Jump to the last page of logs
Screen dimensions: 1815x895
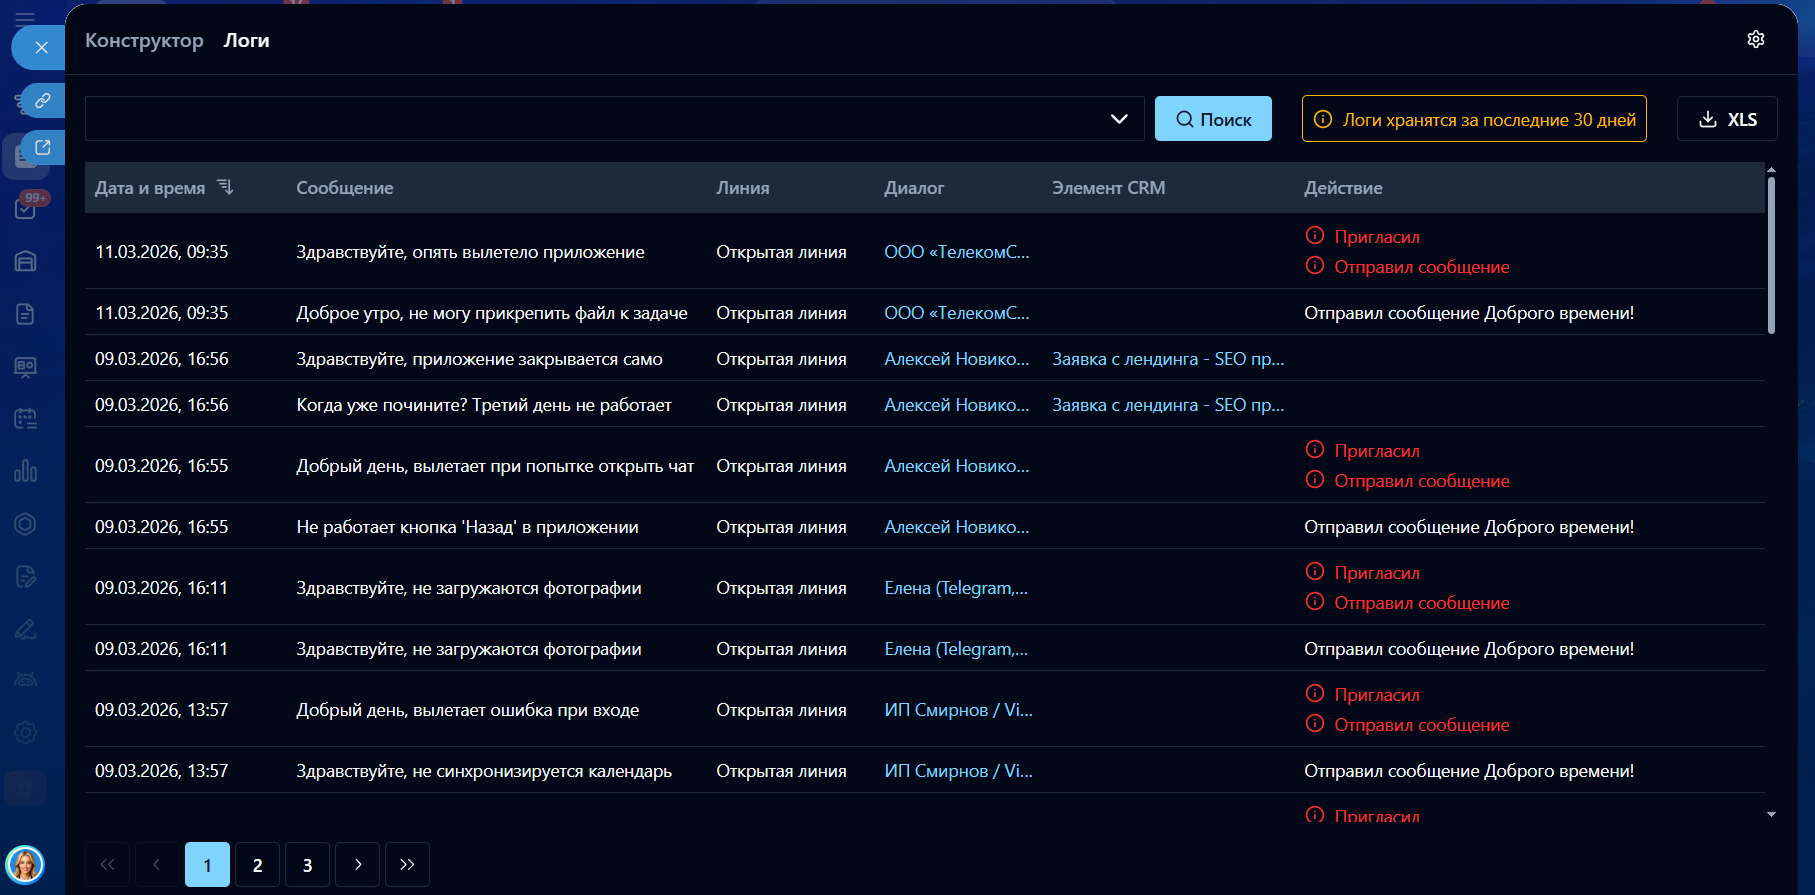click(407, 864)
